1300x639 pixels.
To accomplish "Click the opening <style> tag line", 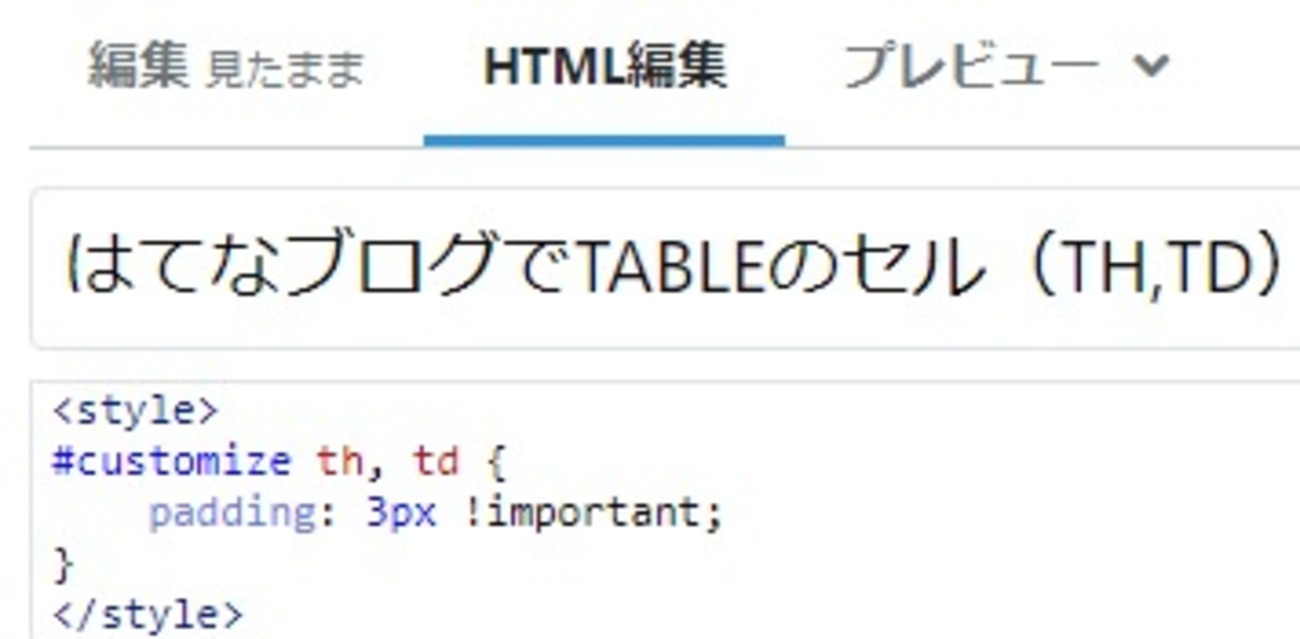I will 134,410.
